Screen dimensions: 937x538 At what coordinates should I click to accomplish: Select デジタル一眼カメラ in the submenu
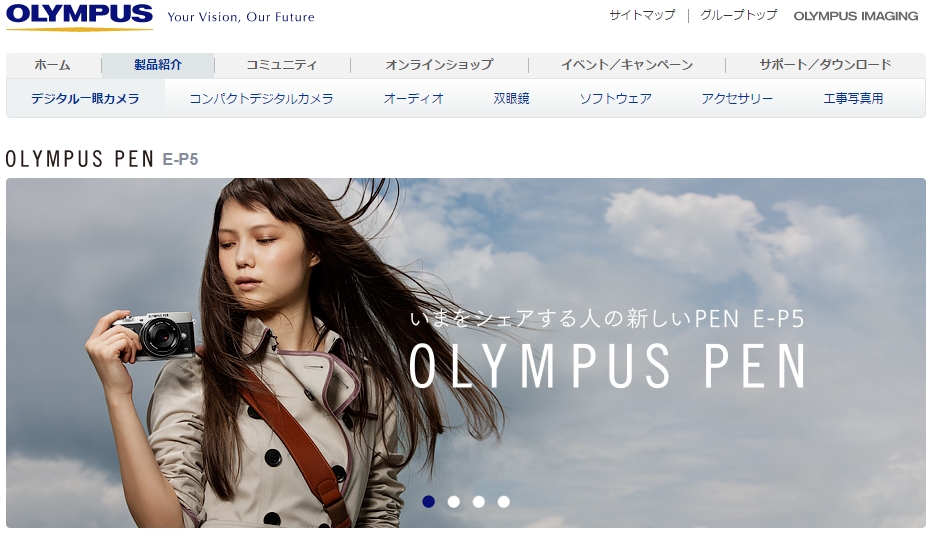pos(85,99)
